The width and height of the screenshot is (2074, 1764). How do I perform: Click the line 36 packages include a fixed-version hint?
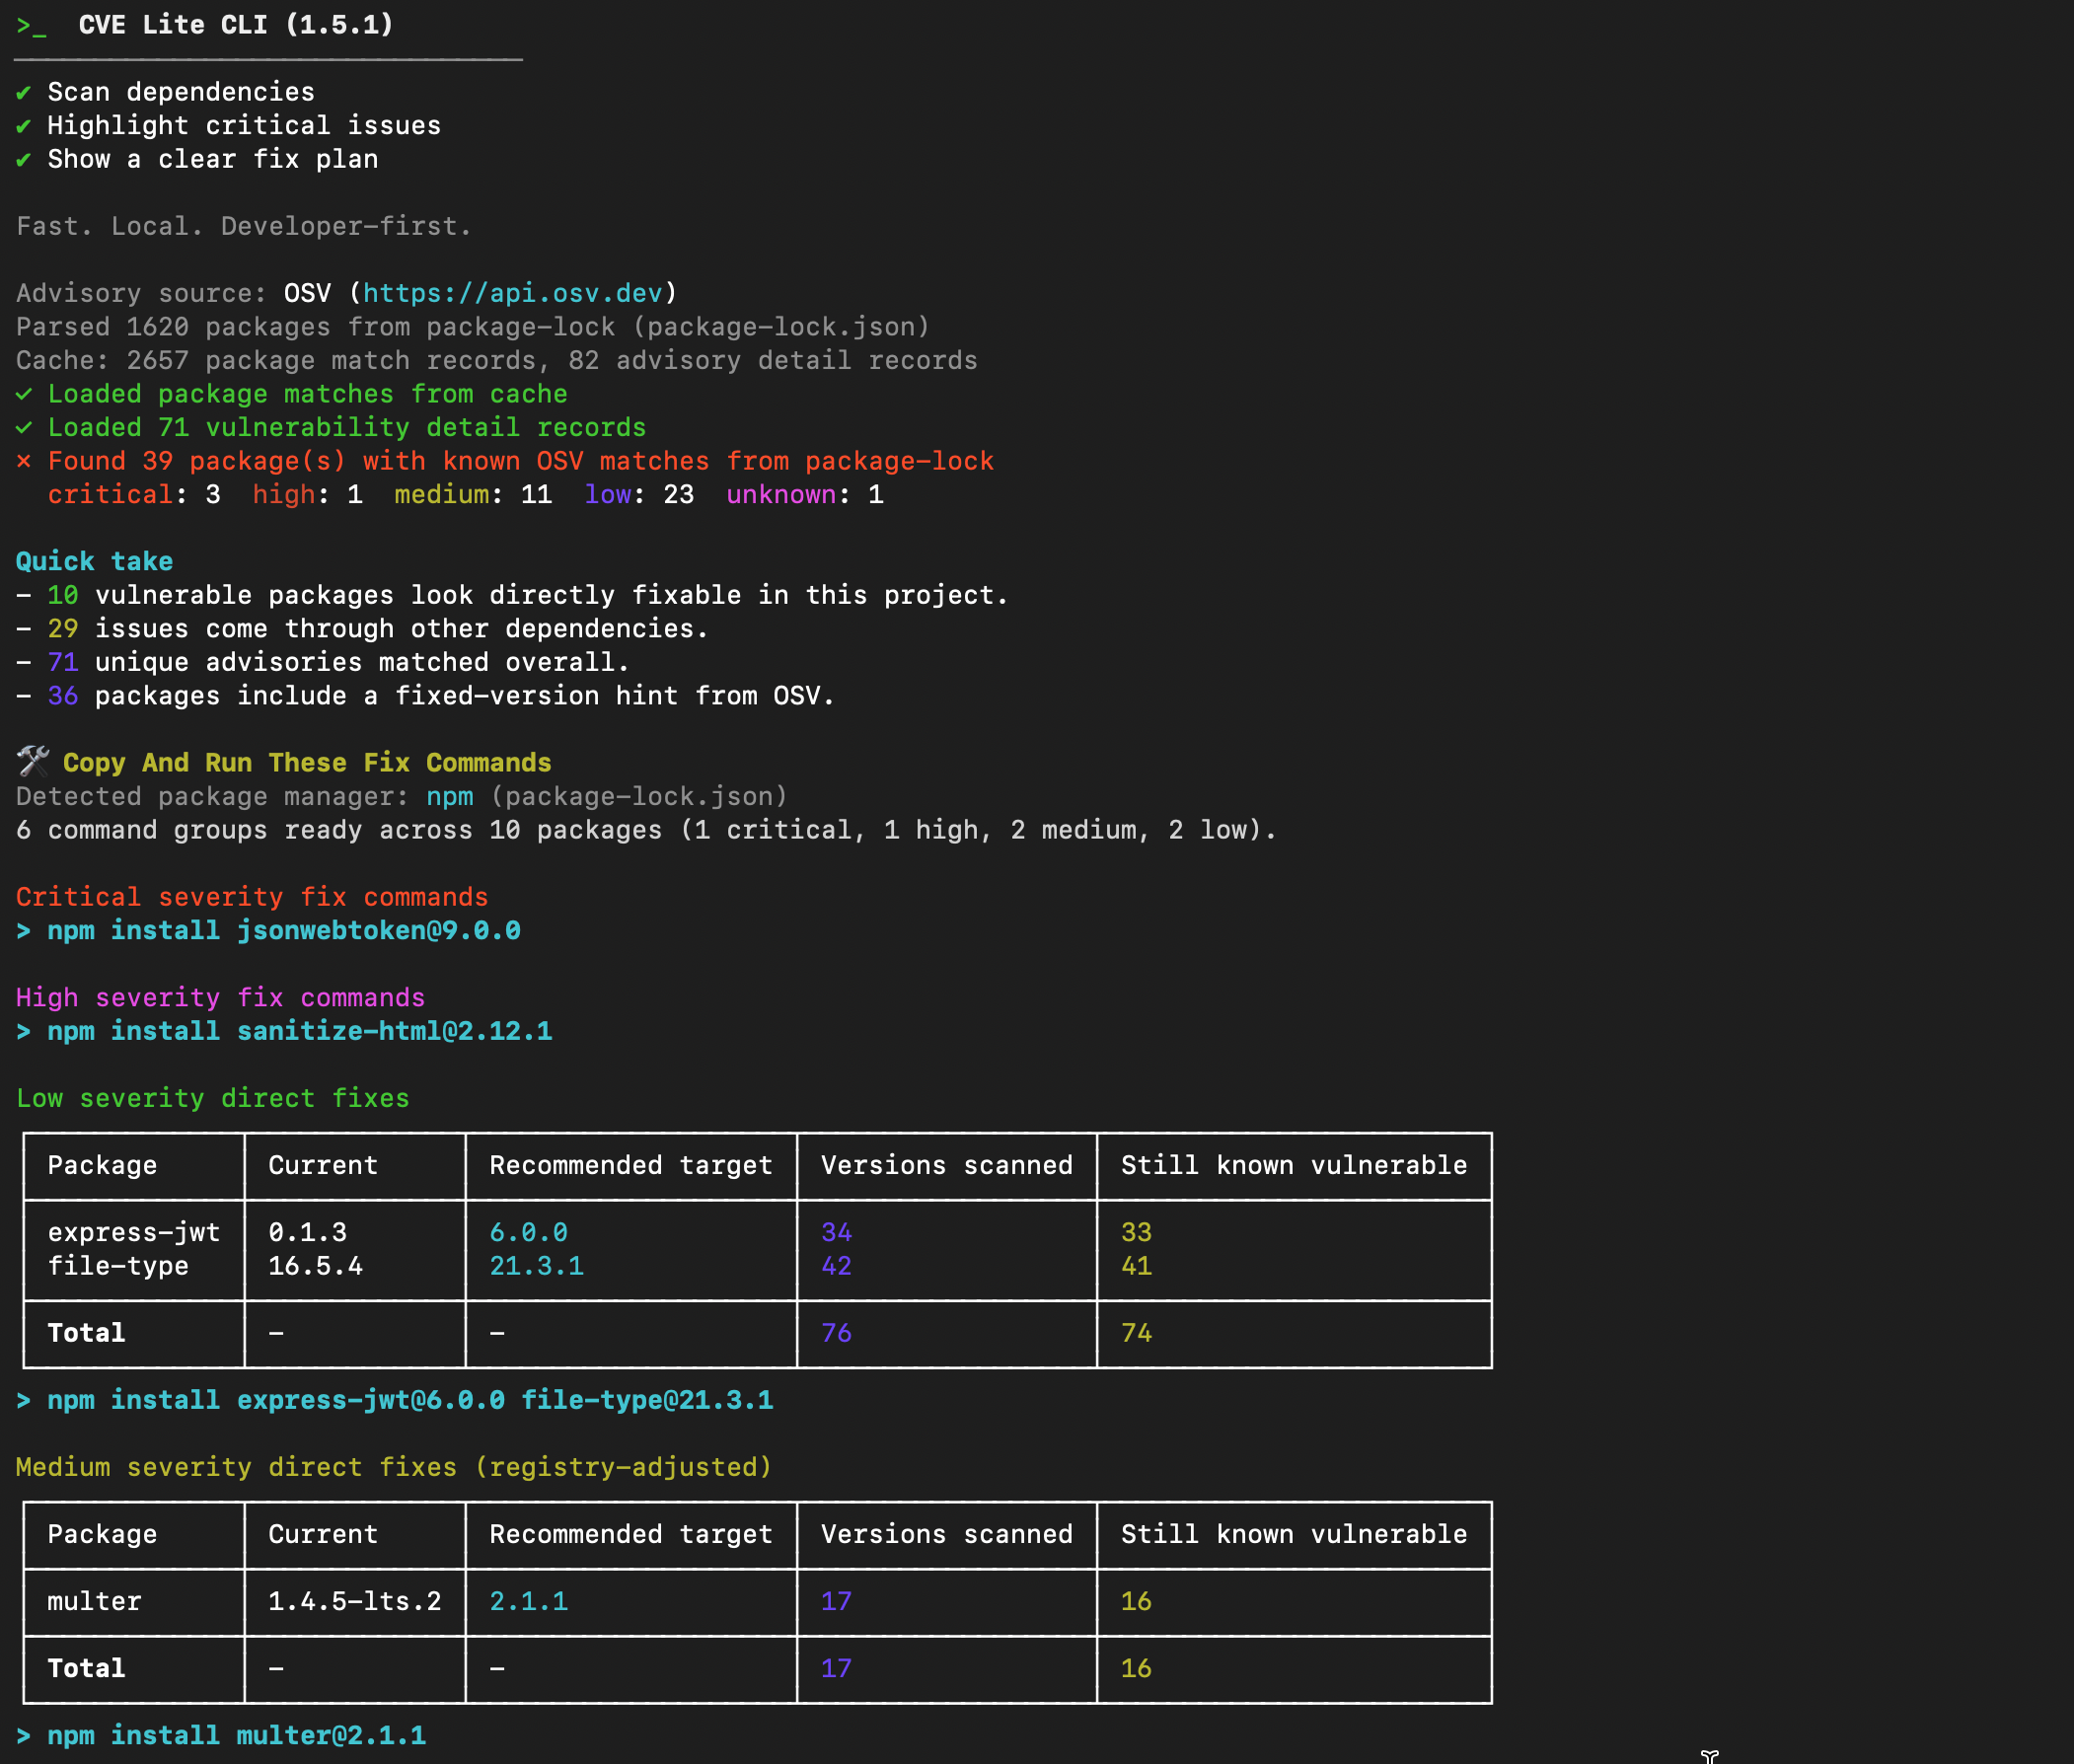coord(425,696)
